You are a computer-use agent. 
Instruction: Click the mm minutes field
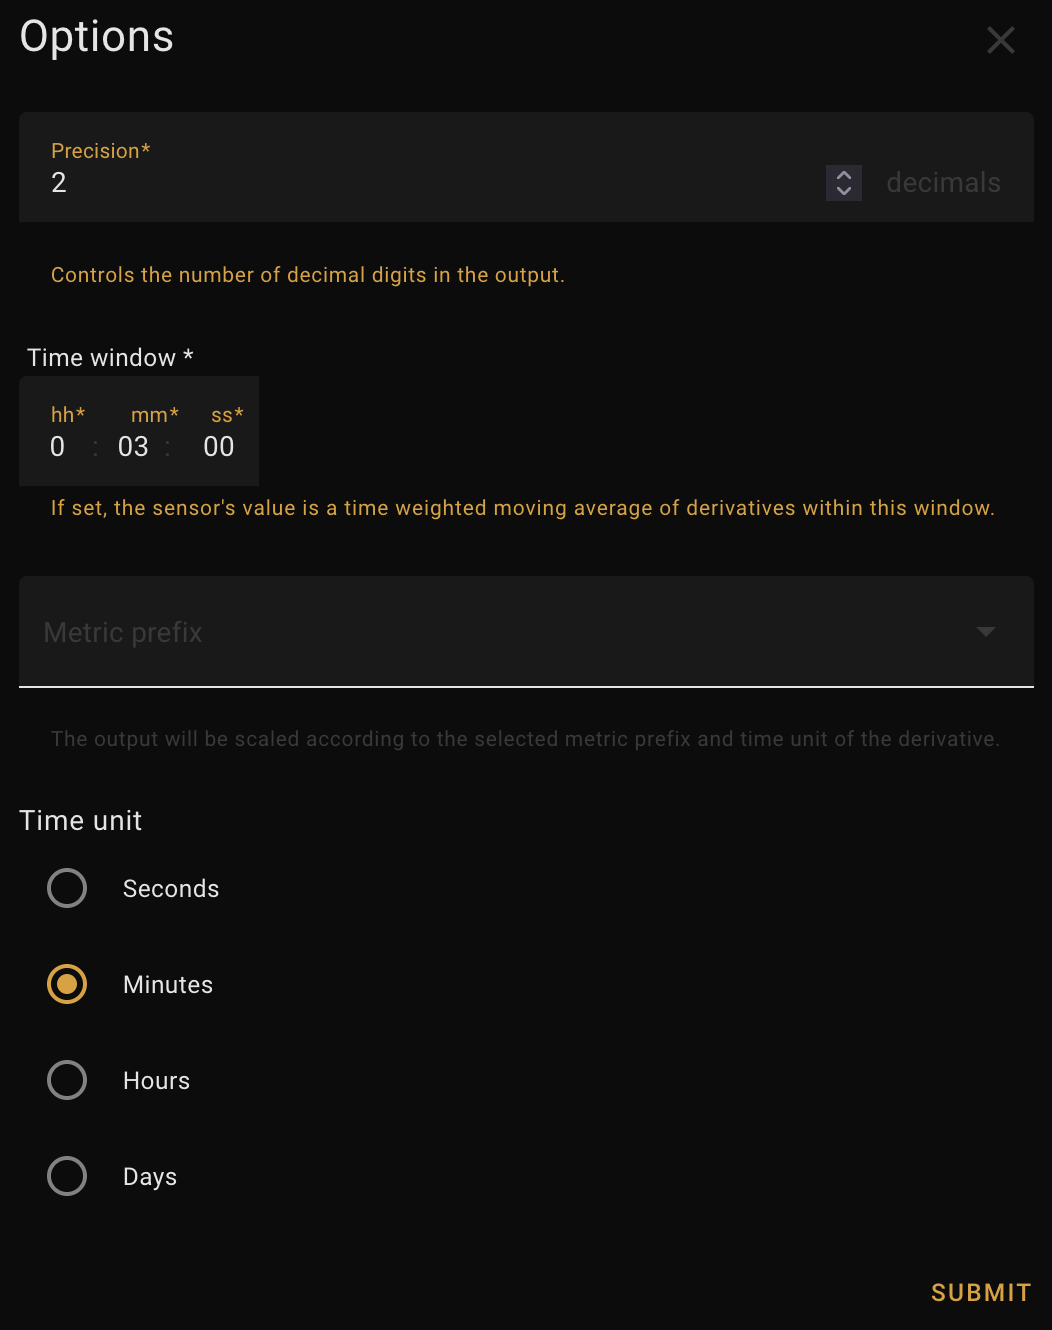[133, 446]
